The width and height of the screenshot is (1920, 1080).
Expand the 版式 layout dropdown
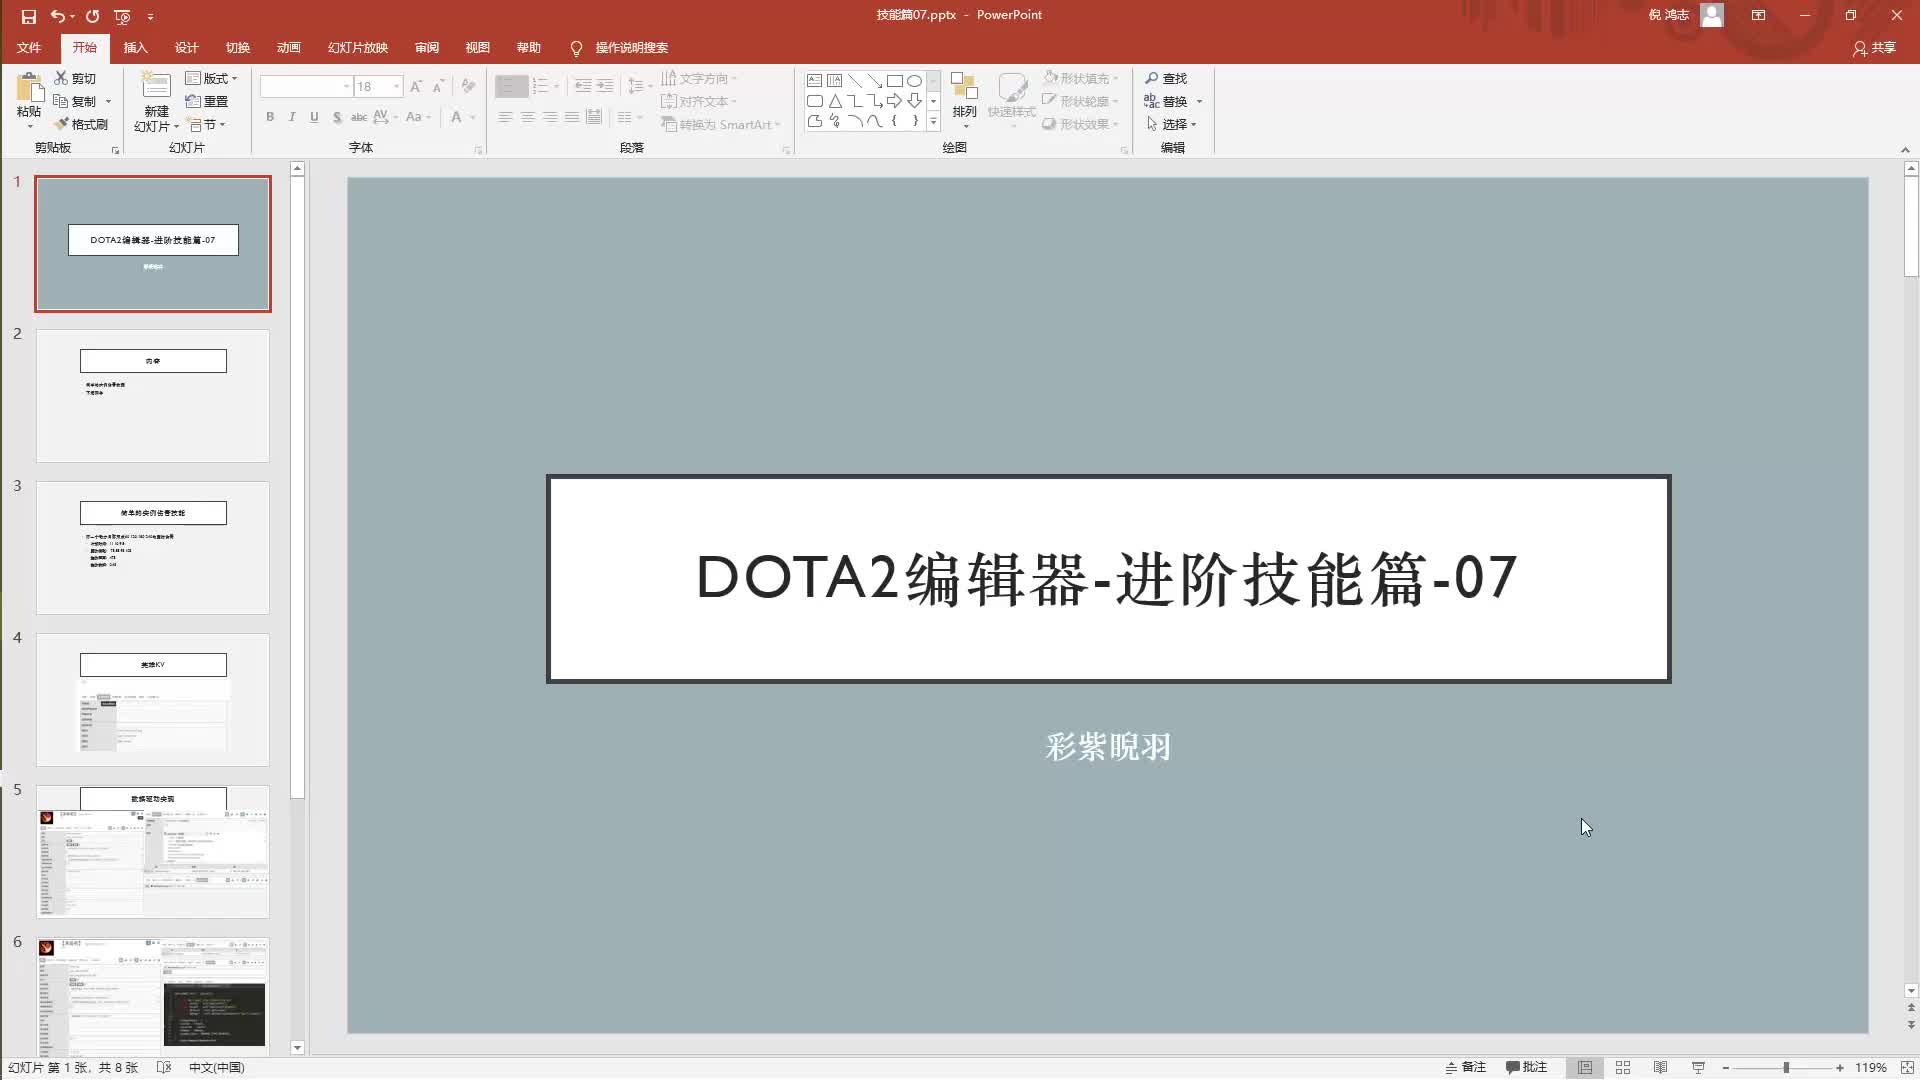(212, 78)
